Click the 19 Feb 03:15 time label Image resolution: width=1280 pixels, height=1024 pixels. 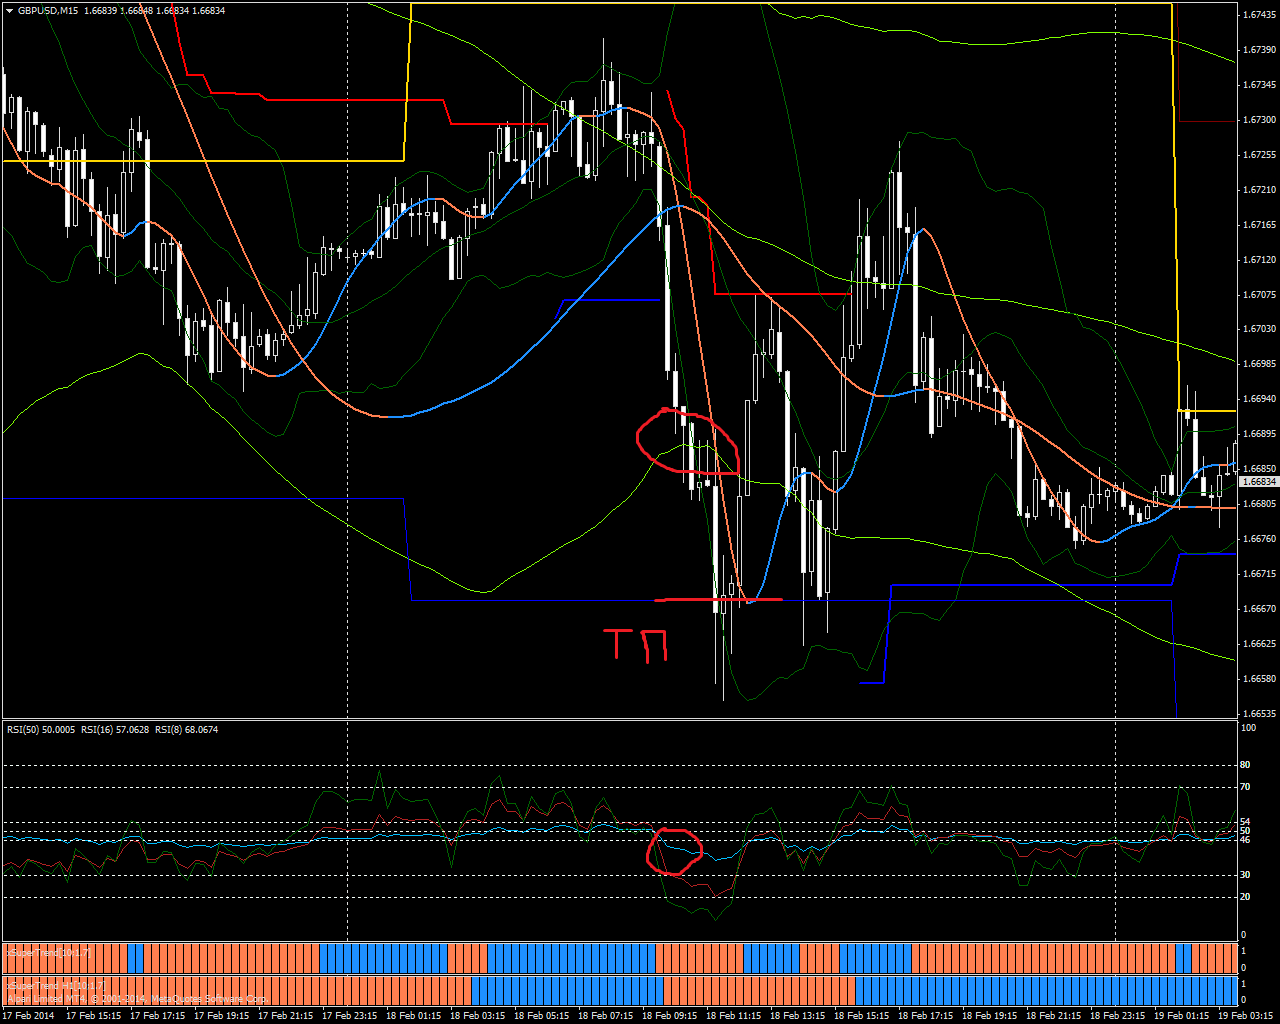click(1245, 1015)
